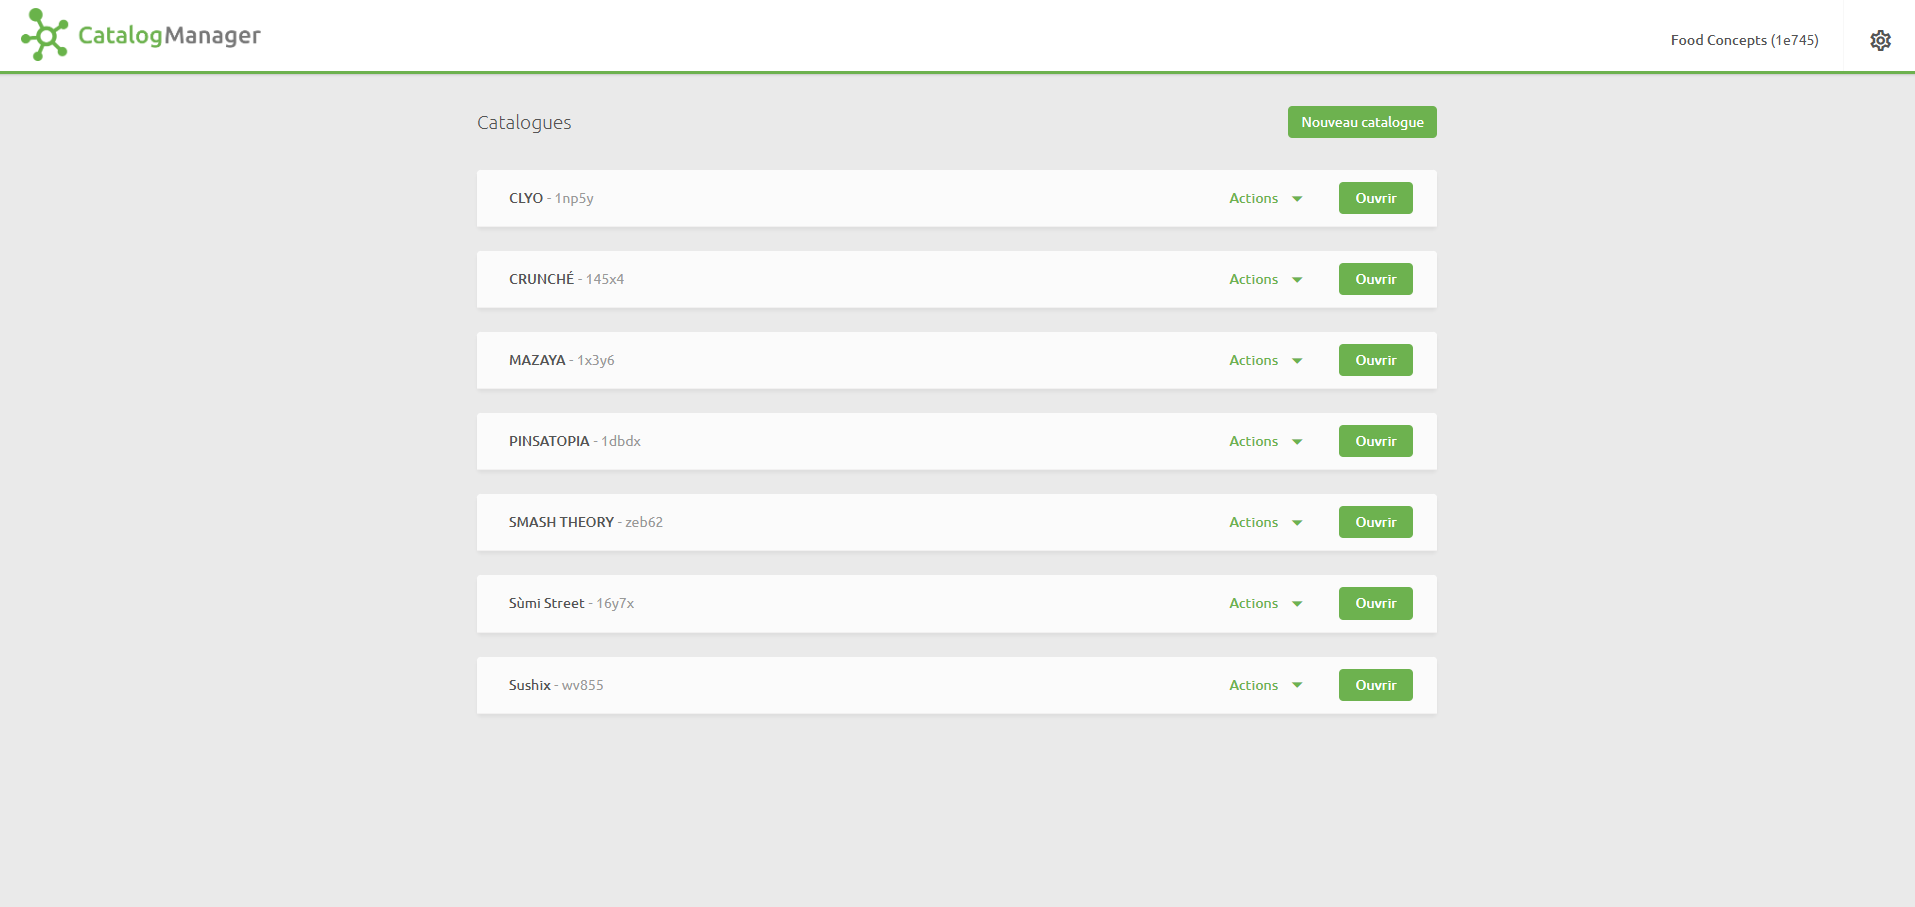Open the Sùmi Street catalogue

pos(1375,603)
